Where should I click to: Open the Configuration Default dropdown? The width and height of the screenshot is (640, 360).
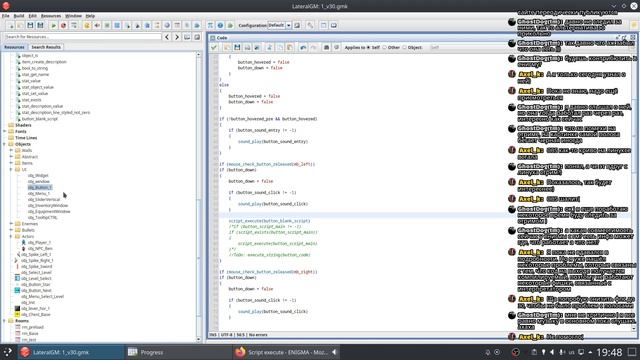[x=289, y=25]
